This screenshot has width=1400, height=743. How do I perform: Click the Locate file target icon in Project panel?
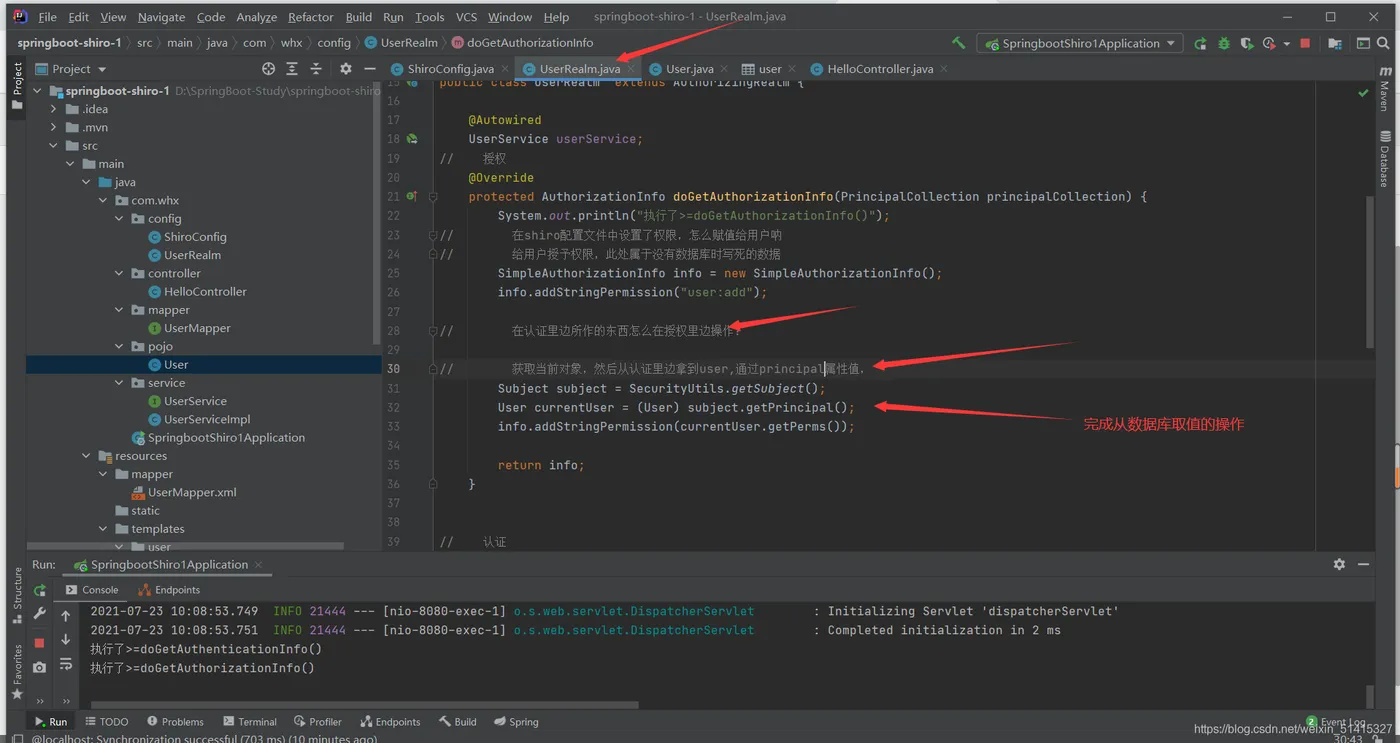[x=268, y=69]
